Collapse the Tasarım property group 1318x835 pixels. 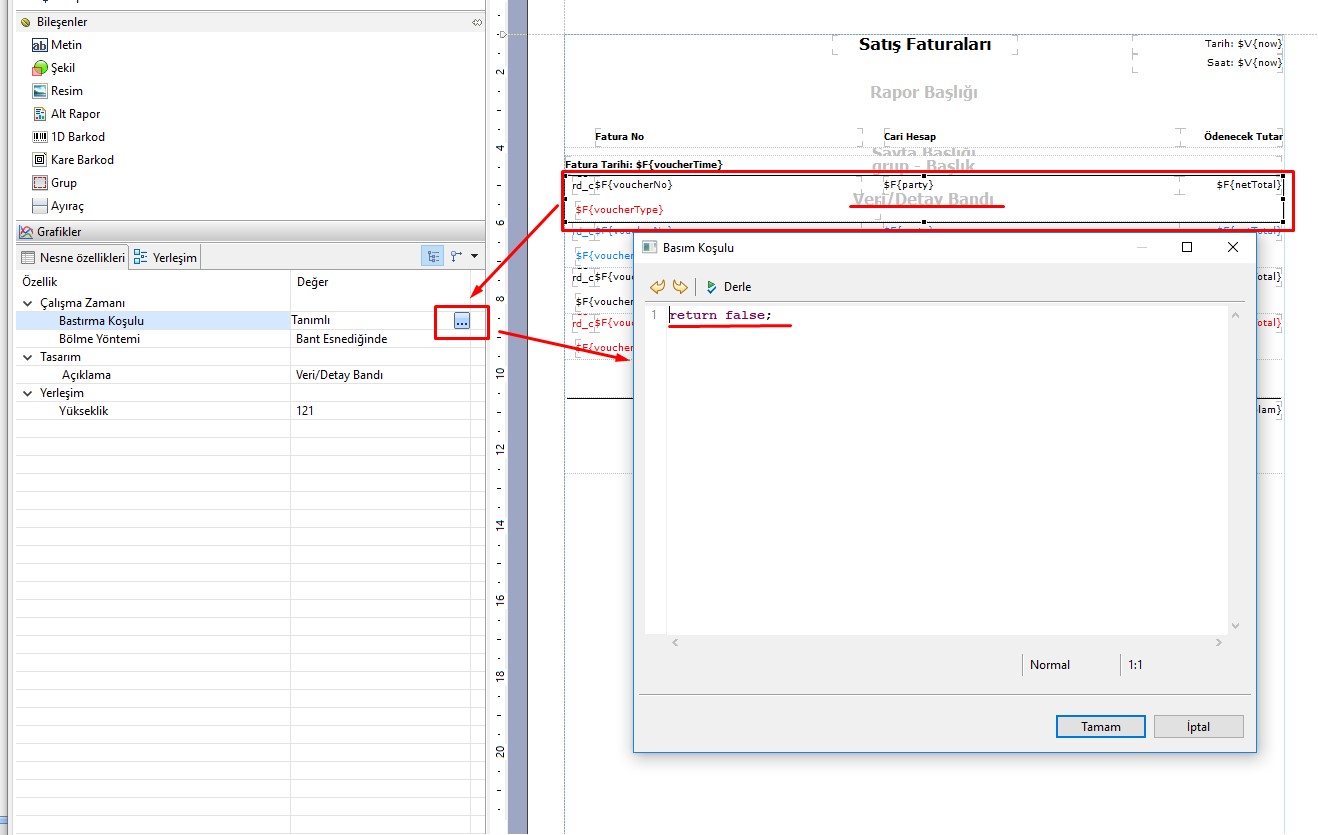pos(27,357)
